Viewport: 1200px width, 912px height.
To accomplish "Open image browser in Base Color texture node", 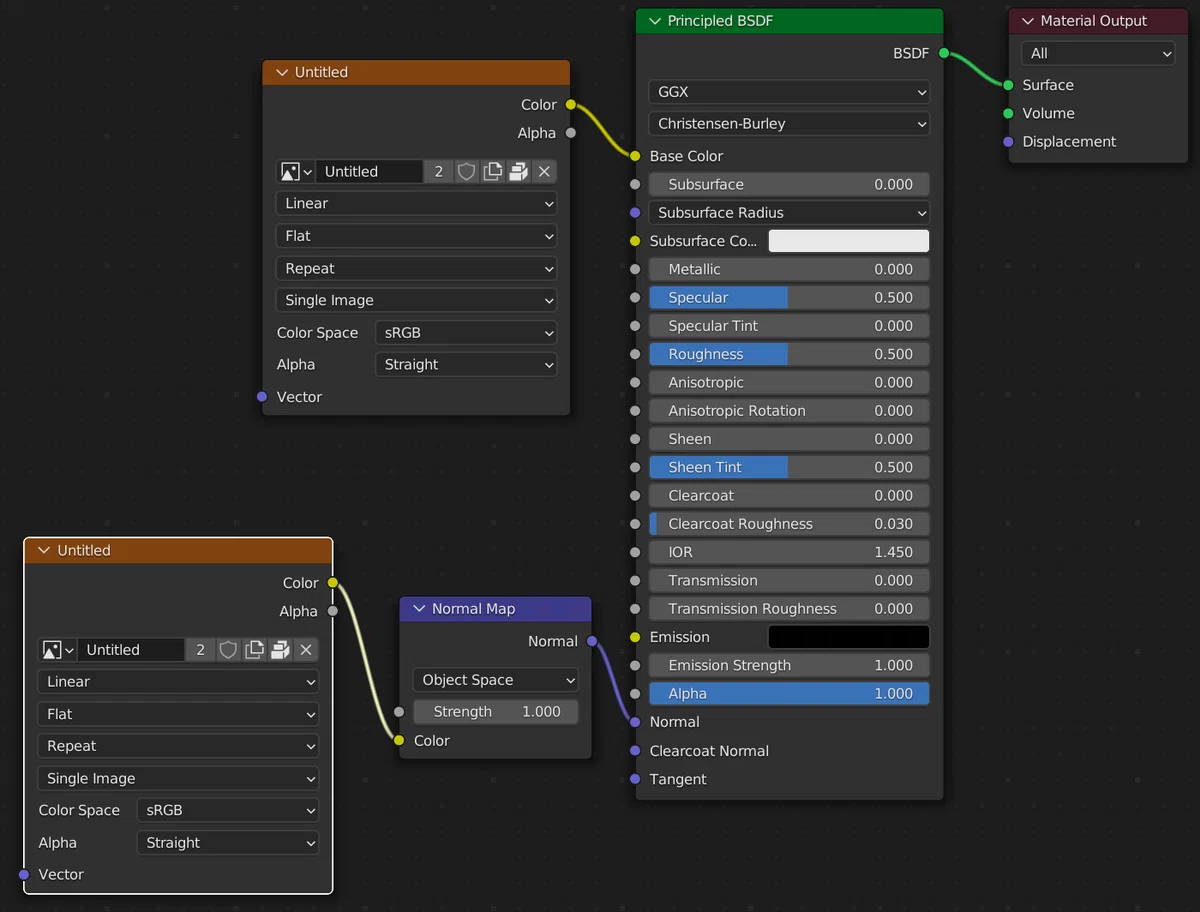I will (x=295, y=172).
